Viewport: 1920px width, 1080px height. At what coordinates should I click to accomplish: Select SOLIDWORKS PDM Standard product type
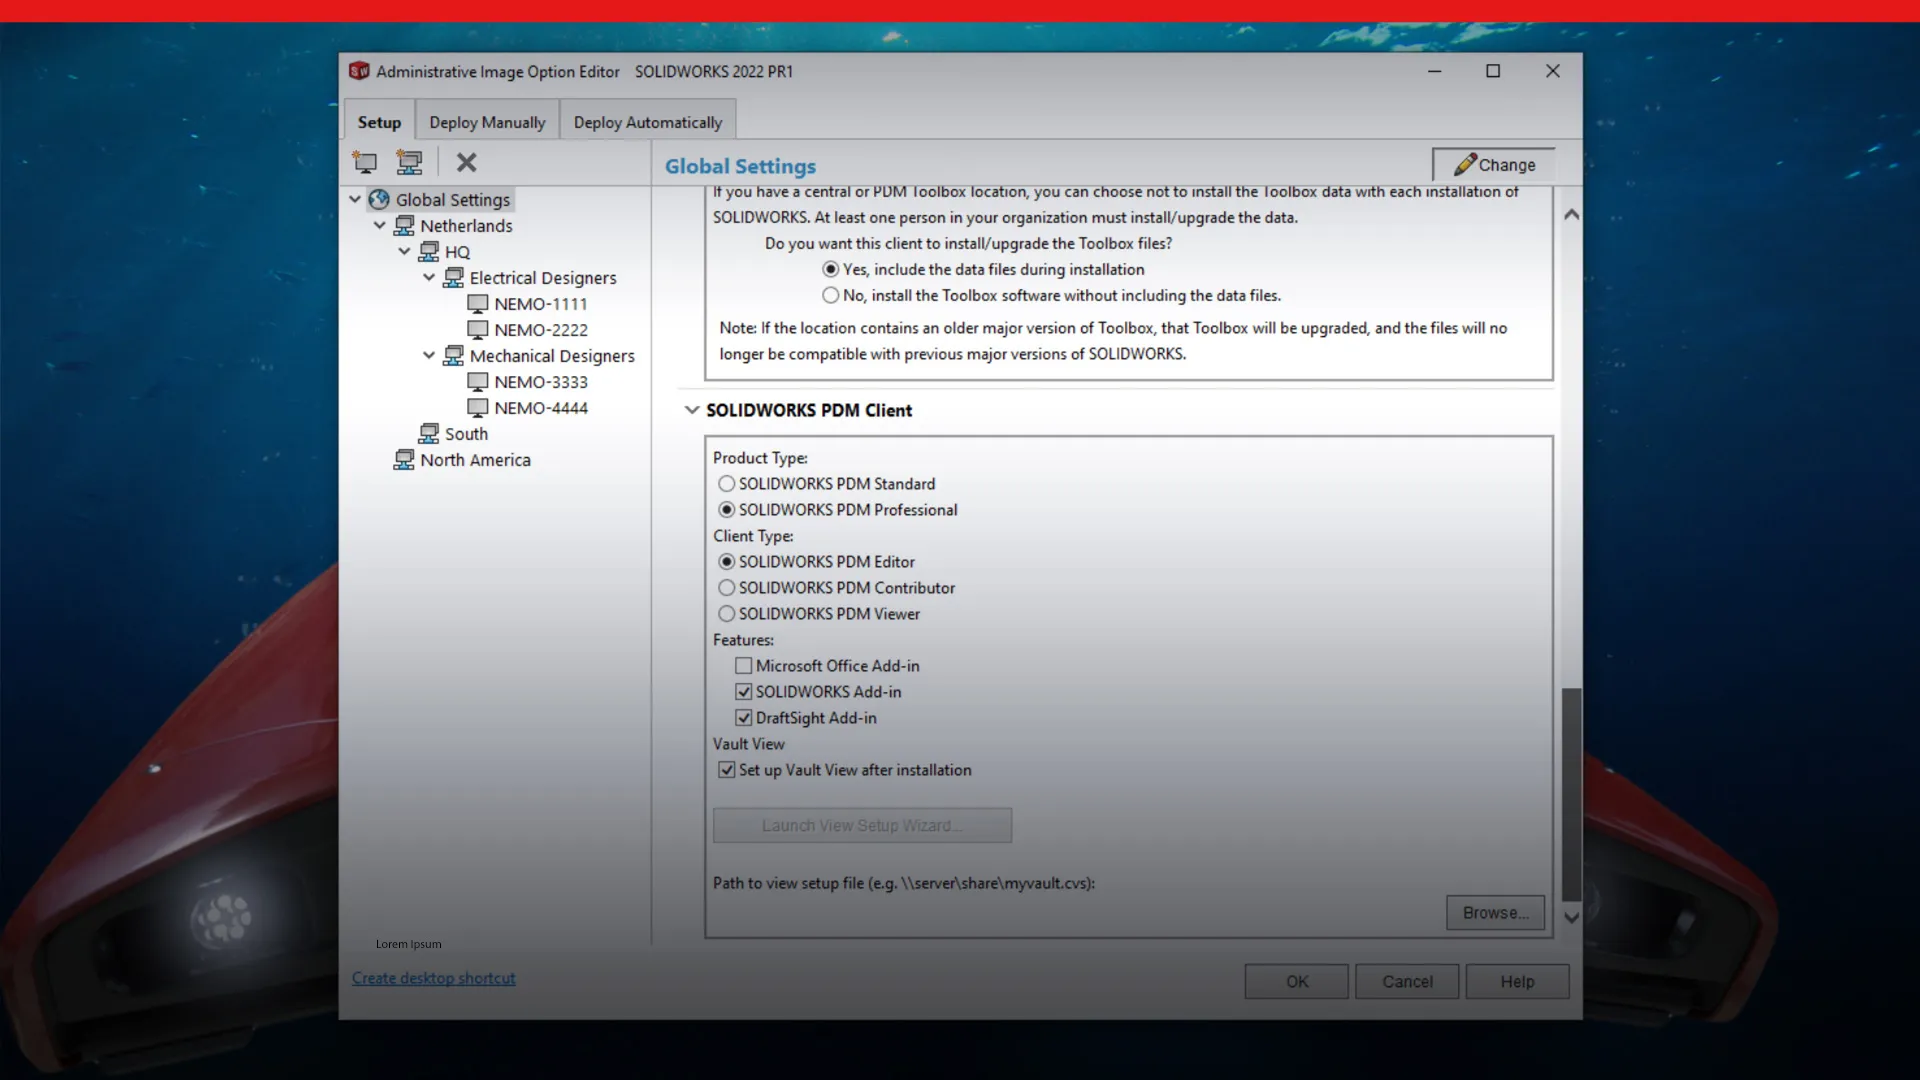click(726, 483)
